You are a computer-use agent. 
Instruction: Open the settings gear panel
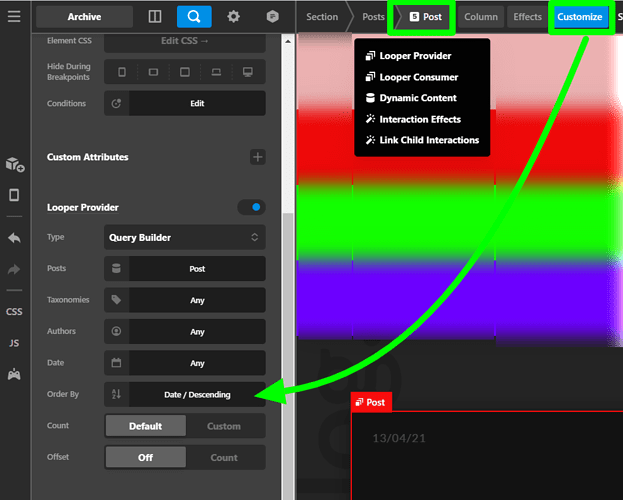233,16
